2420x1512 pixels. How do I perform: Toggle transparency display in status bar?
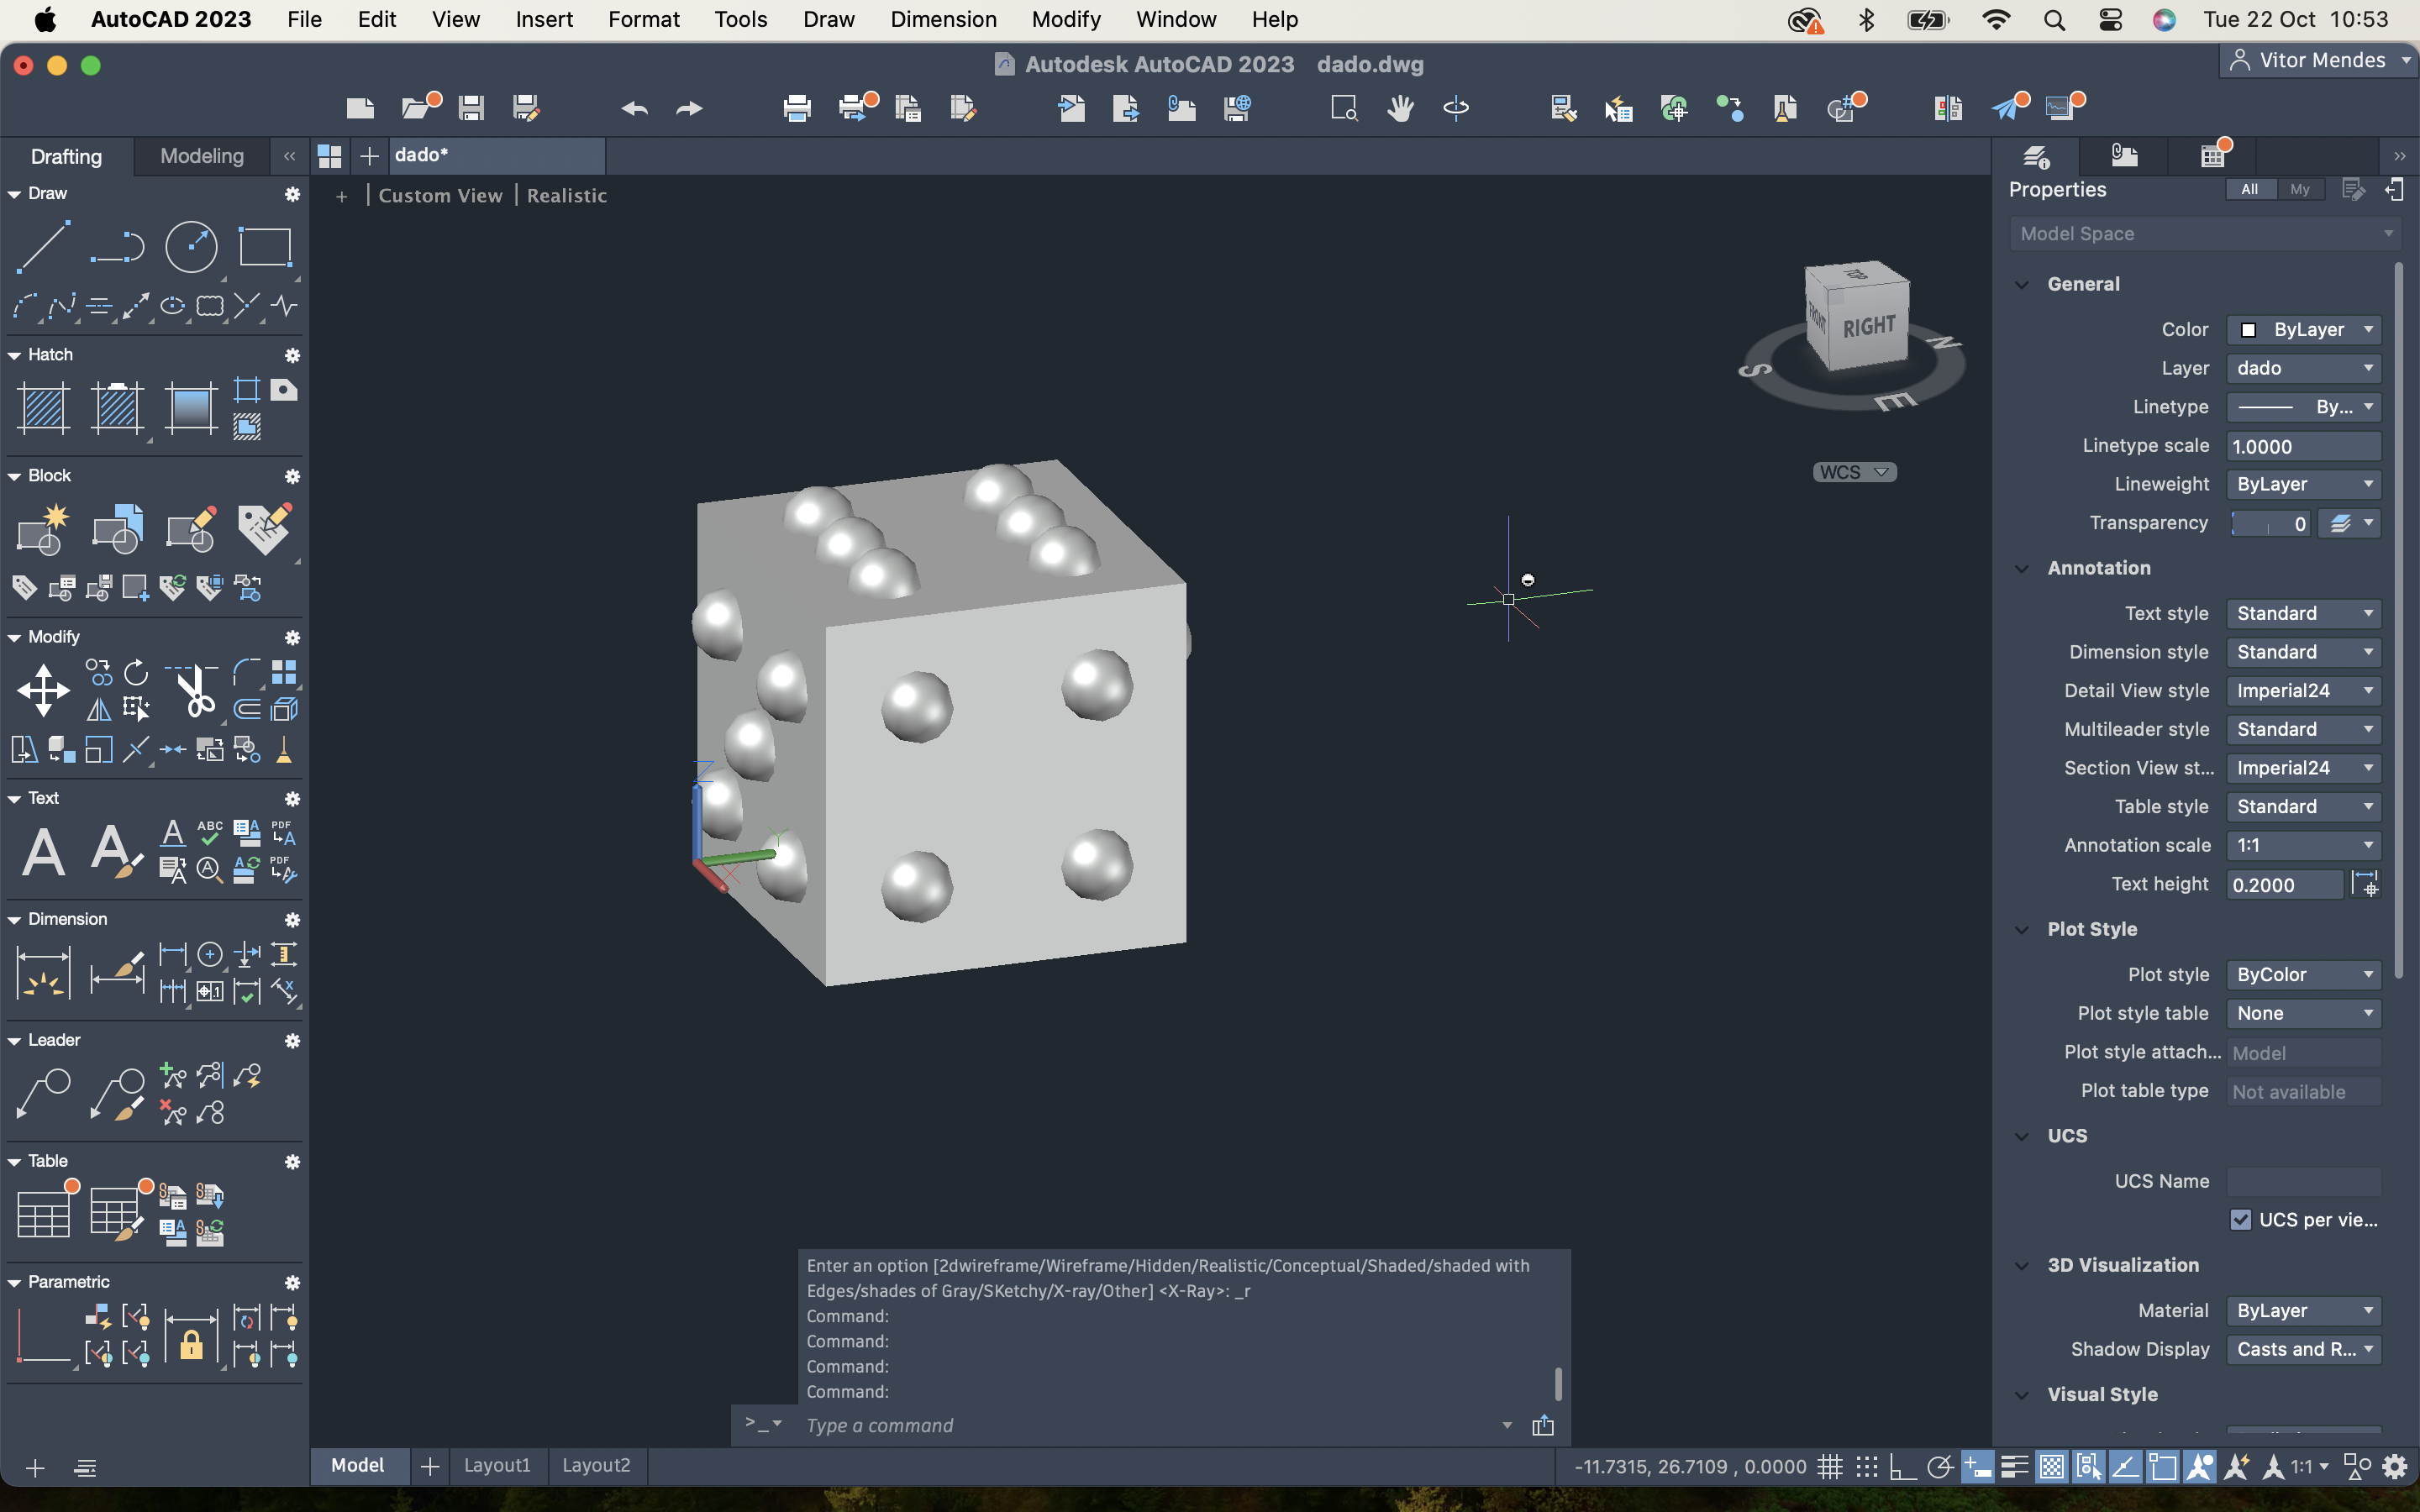click(2051, 1466)
